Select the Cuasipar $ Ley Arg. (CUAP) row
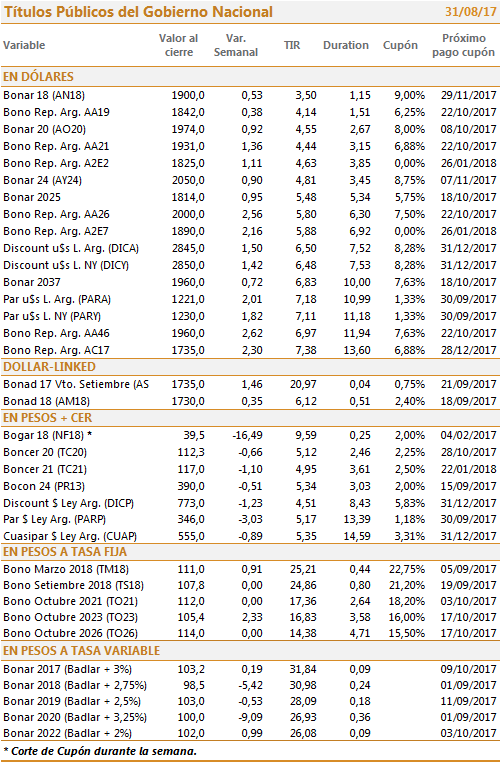The height and width of the screenshot is (762, 500). (x=250, y=537)
